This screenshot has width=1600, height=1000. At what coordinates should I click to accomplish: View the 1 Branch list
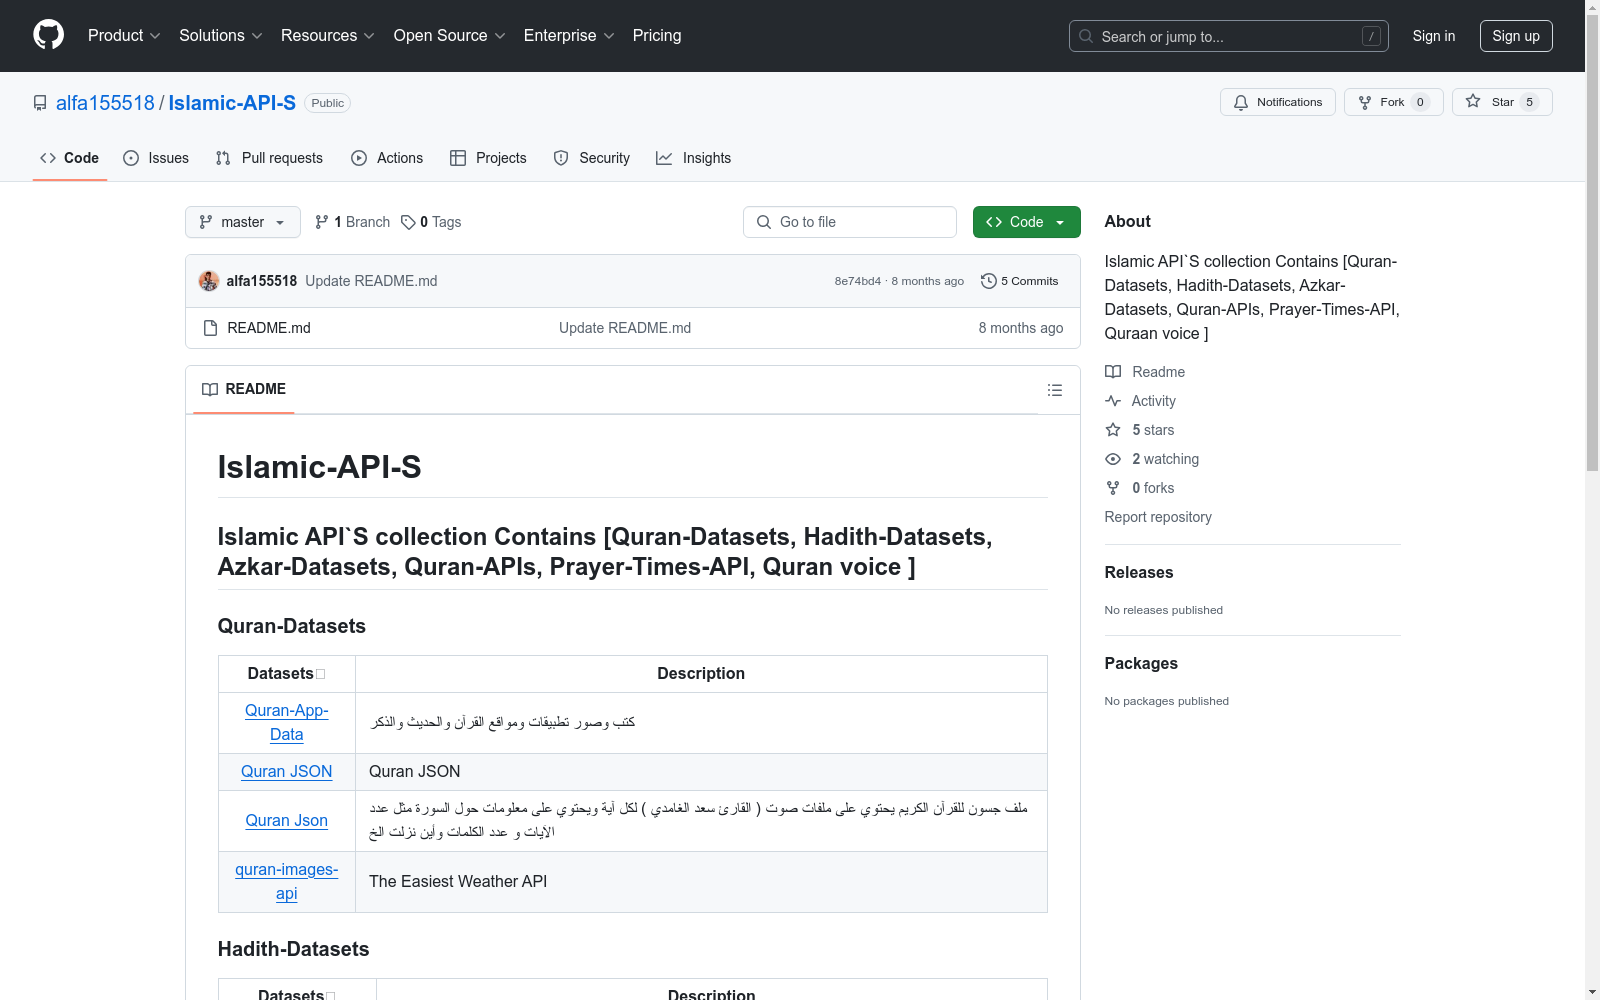tap(352, 222)
